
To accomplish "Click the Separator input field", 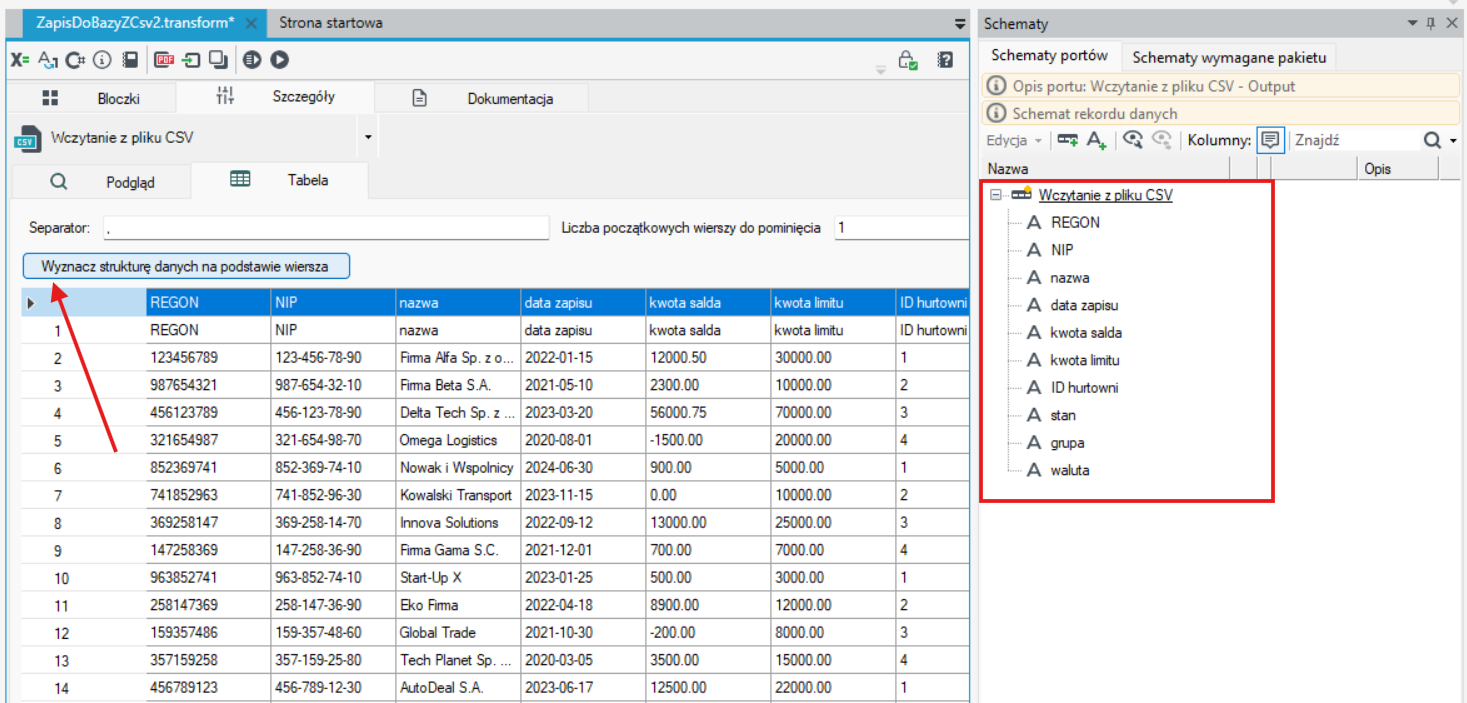I will (326, 228).
